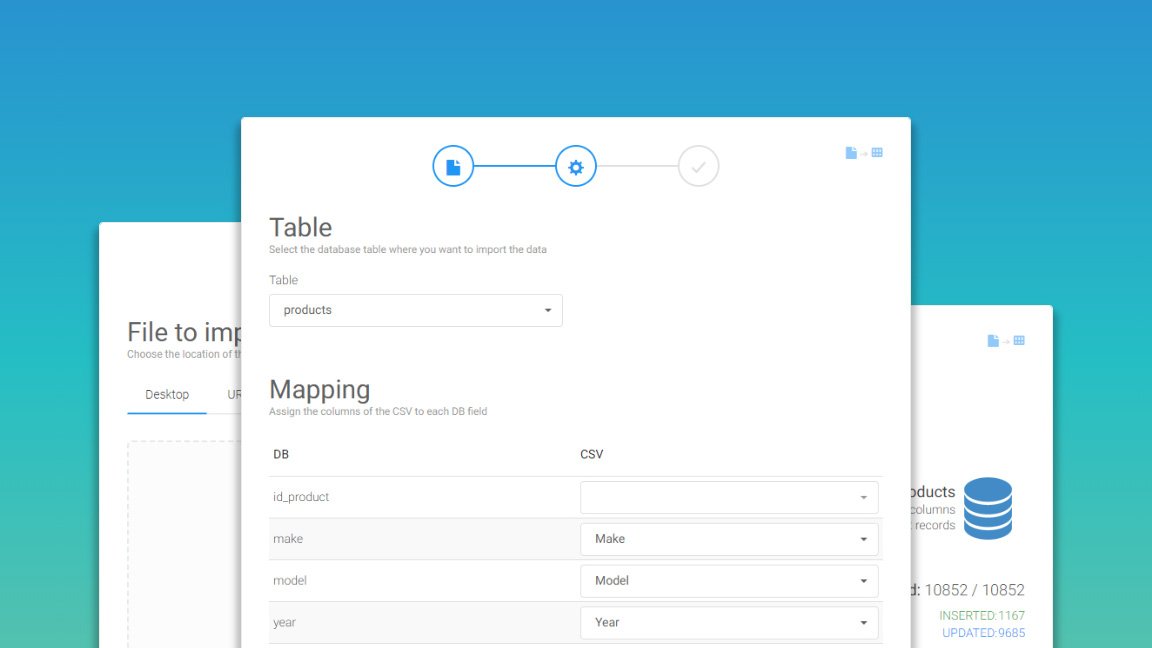Viewport: 1152px width, 648px height.
Task: Open the products Table dropdown
Action: 416,310
